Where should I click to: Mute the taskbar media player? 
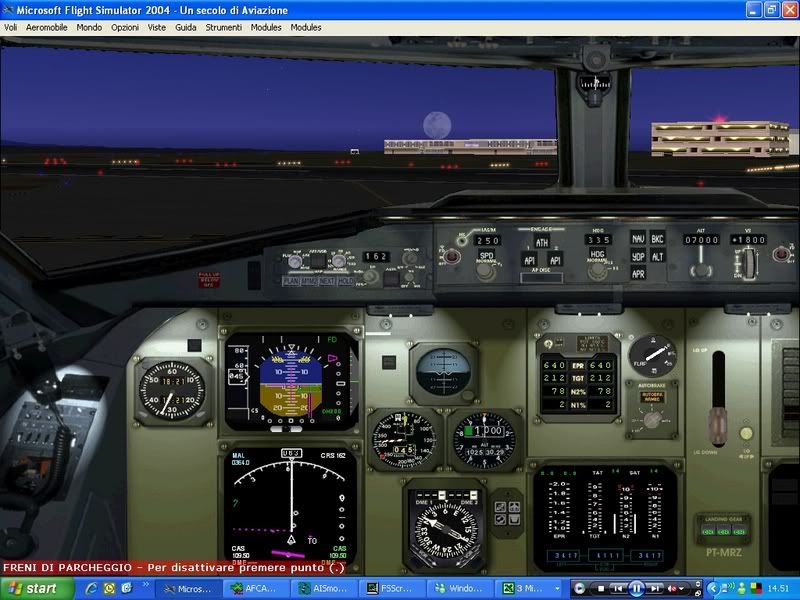coord(671,589)
